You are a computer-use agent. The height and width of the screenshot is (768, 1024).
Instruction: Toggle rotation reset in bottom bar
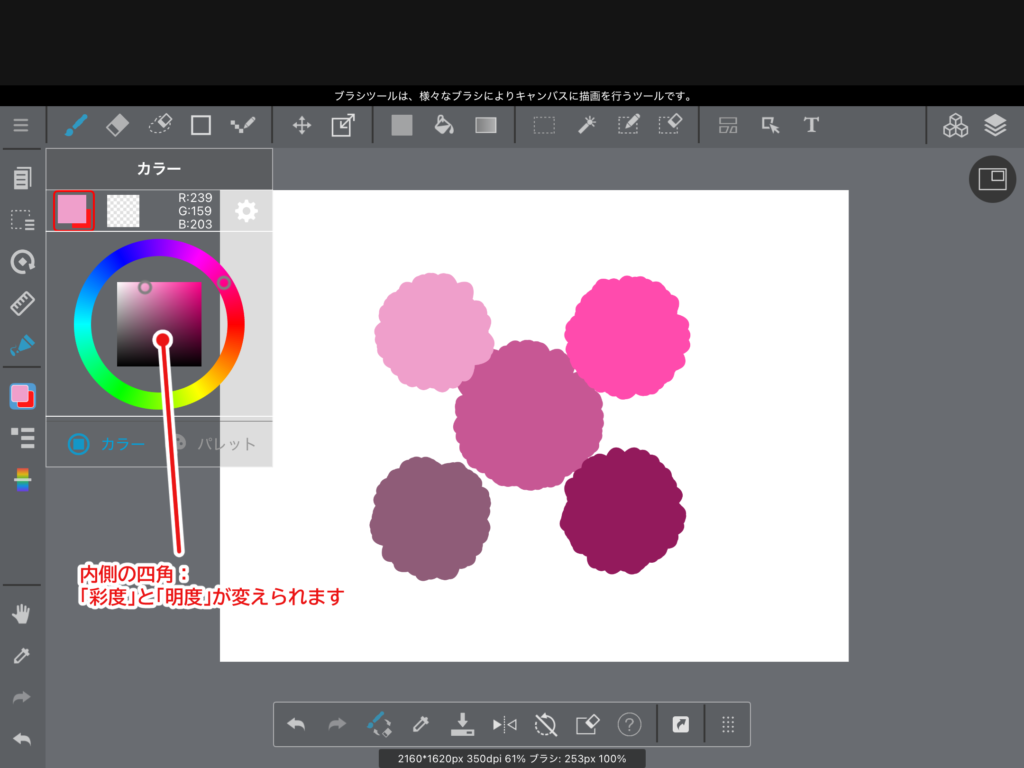click(545, 724)
